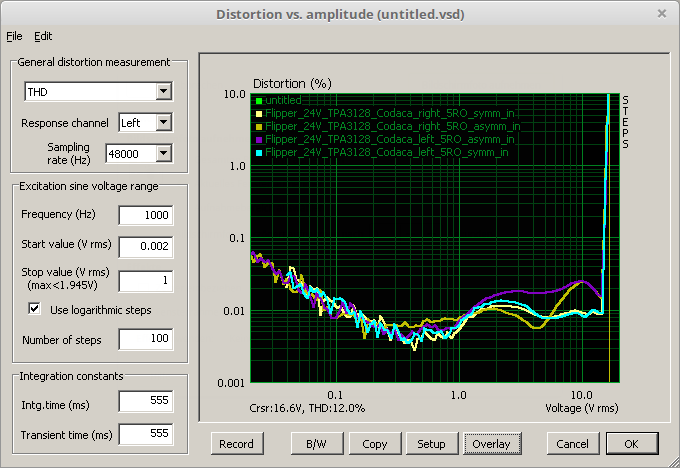Click the Frequency (Hz) input field
The image size is (680, 468).
click(145, 215)
